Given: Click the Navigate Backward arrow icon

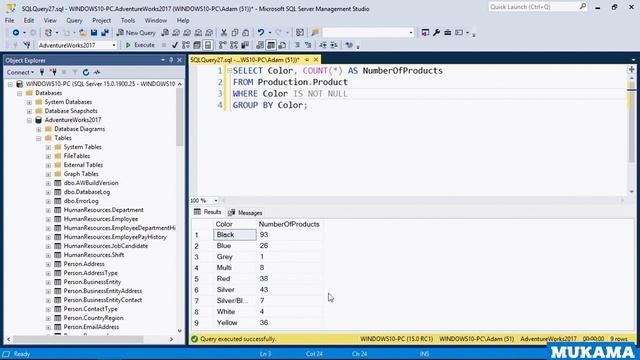Looking at the screenshot, I should coord(16,33).
